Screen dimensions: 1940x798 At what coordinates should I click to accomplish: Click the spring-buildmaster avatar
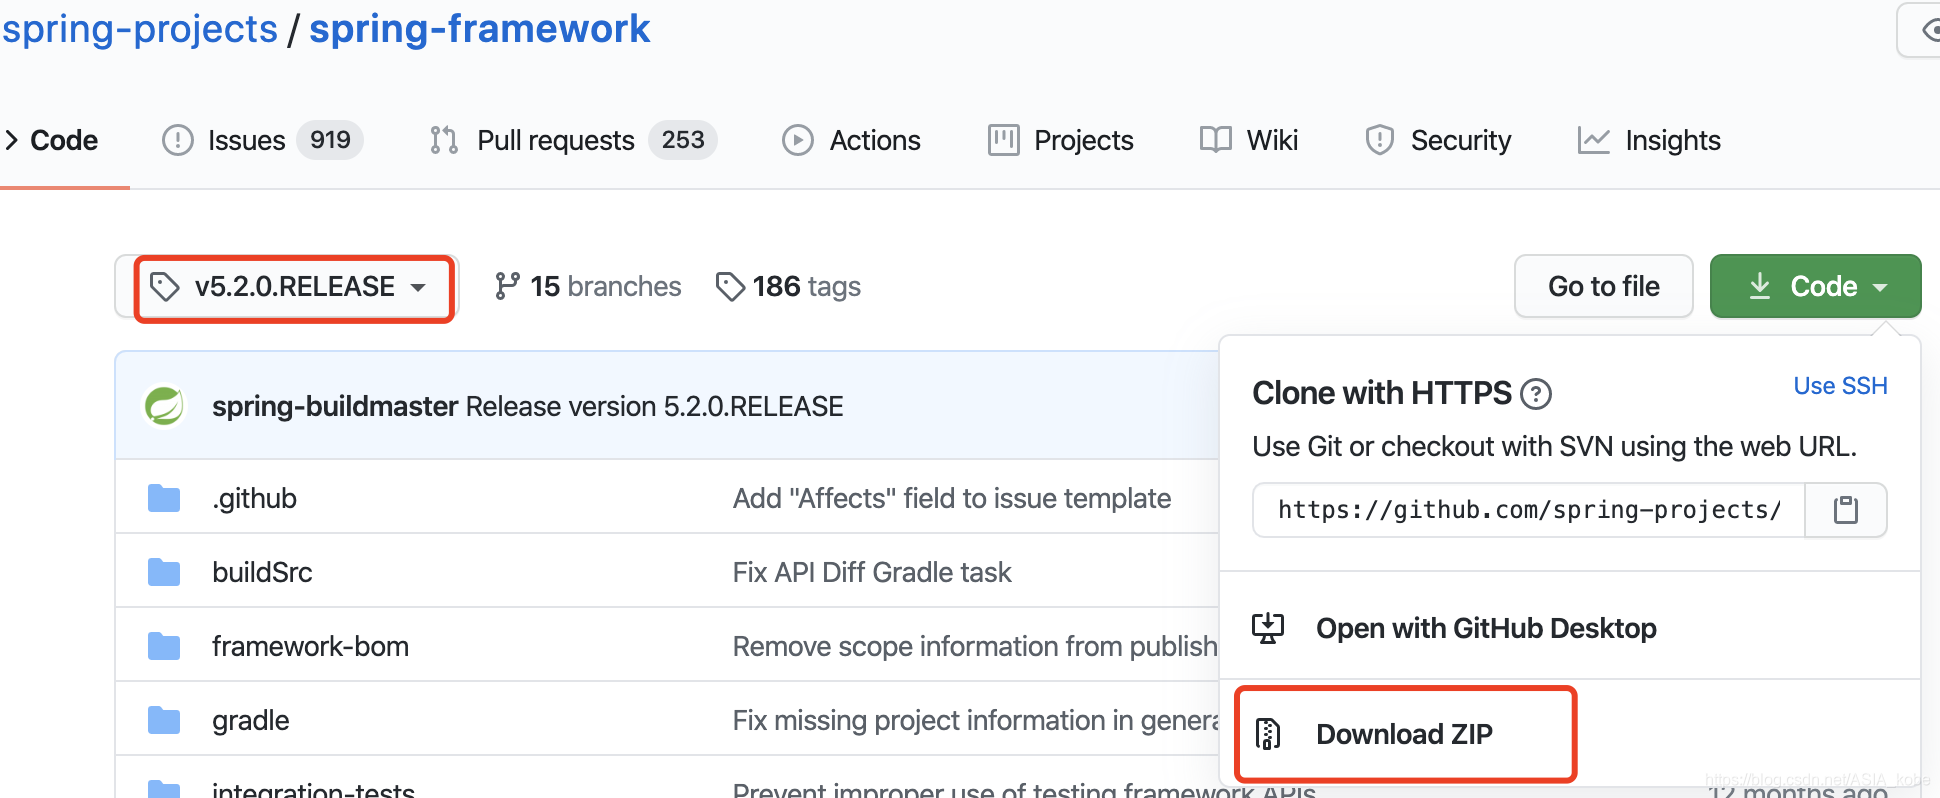tap(164, 406)
